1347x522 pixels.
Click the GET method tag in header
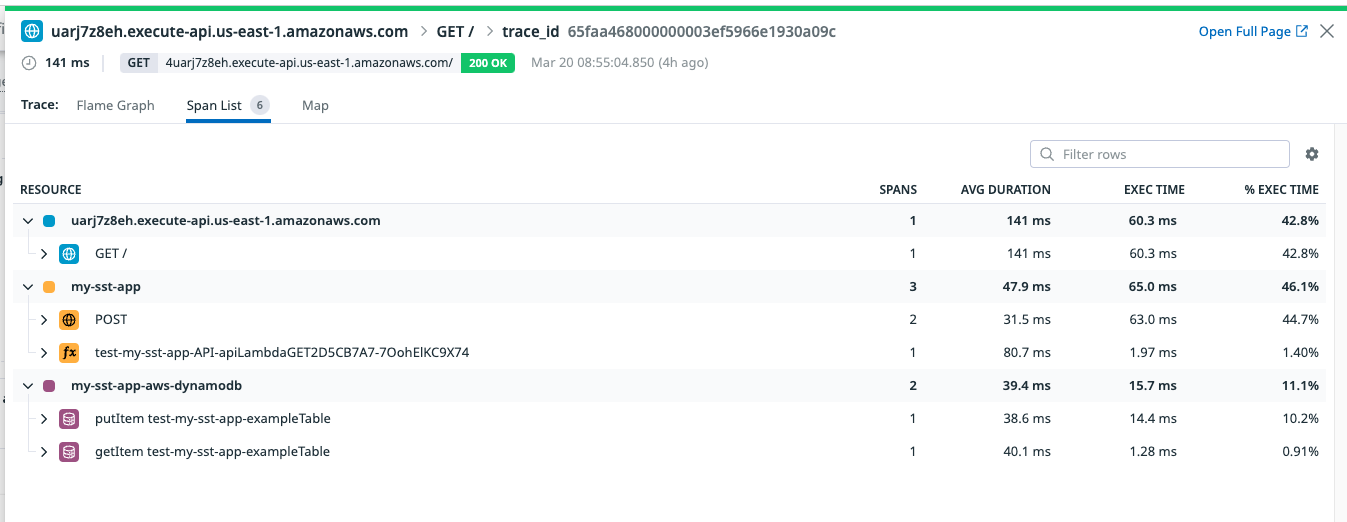pyautogui.click(x=139, y=62)
